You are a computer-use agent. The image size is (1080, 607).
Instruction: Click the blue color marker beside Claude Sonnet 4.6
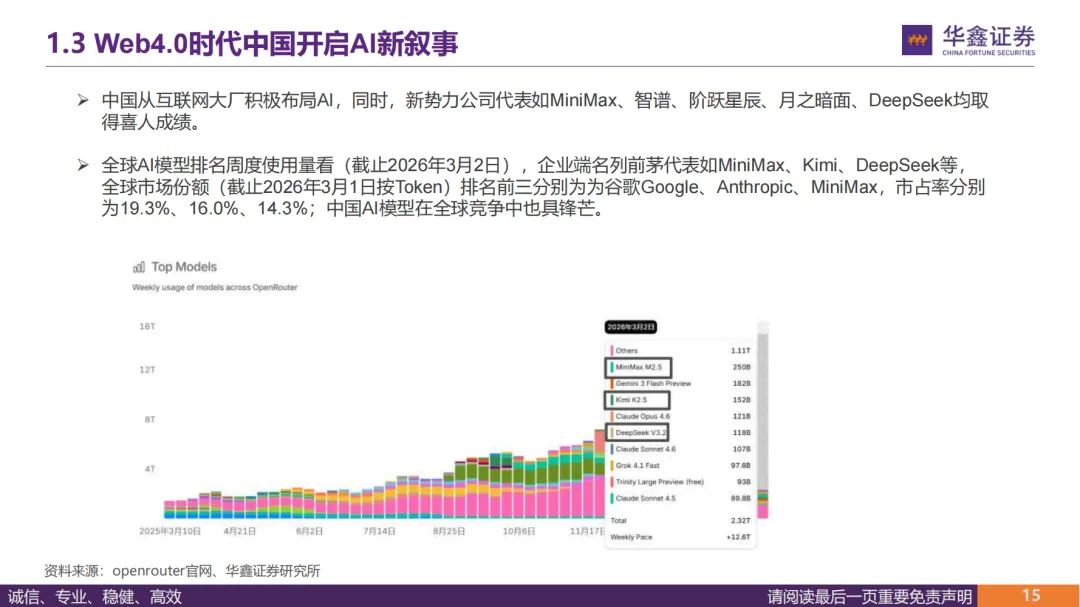[x=612, y=449]
